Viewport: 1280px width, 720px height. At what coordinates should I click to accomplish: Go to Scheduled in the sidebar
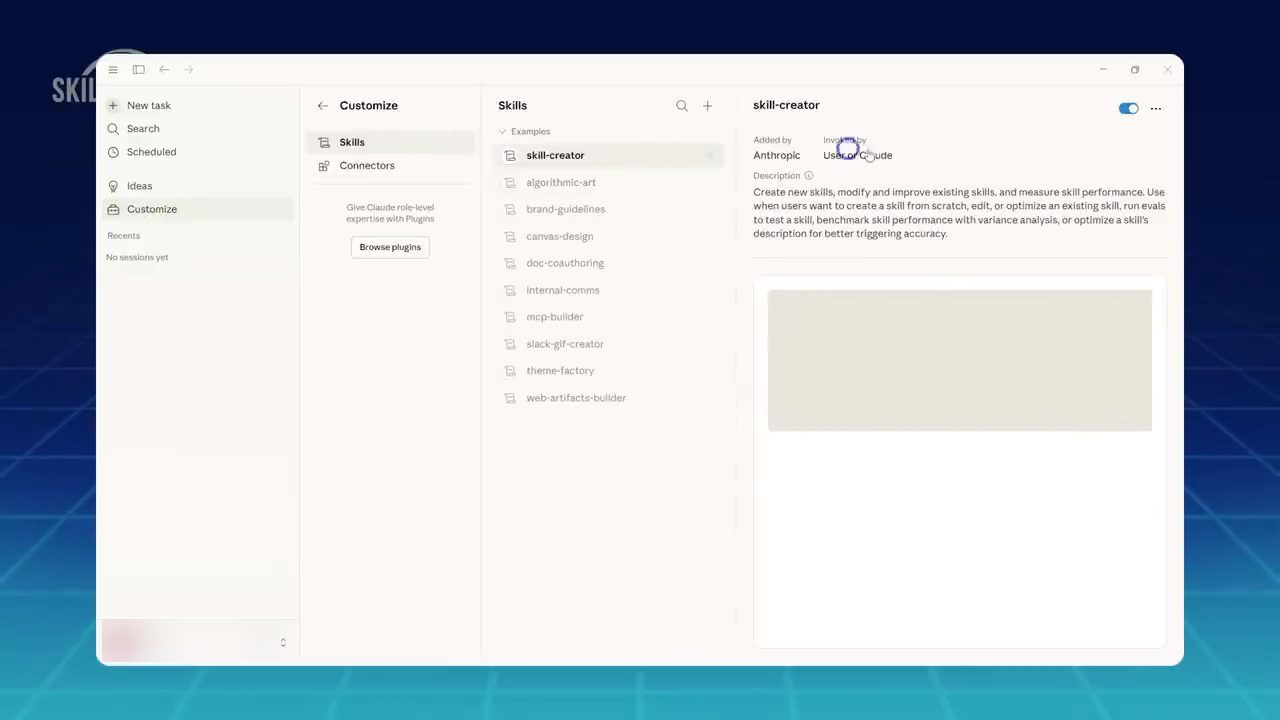click(196, 152)
